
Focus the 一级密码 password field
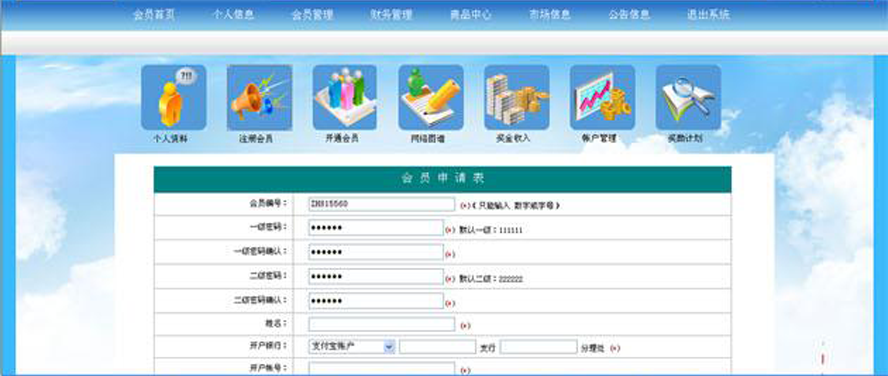coord(376,228)
